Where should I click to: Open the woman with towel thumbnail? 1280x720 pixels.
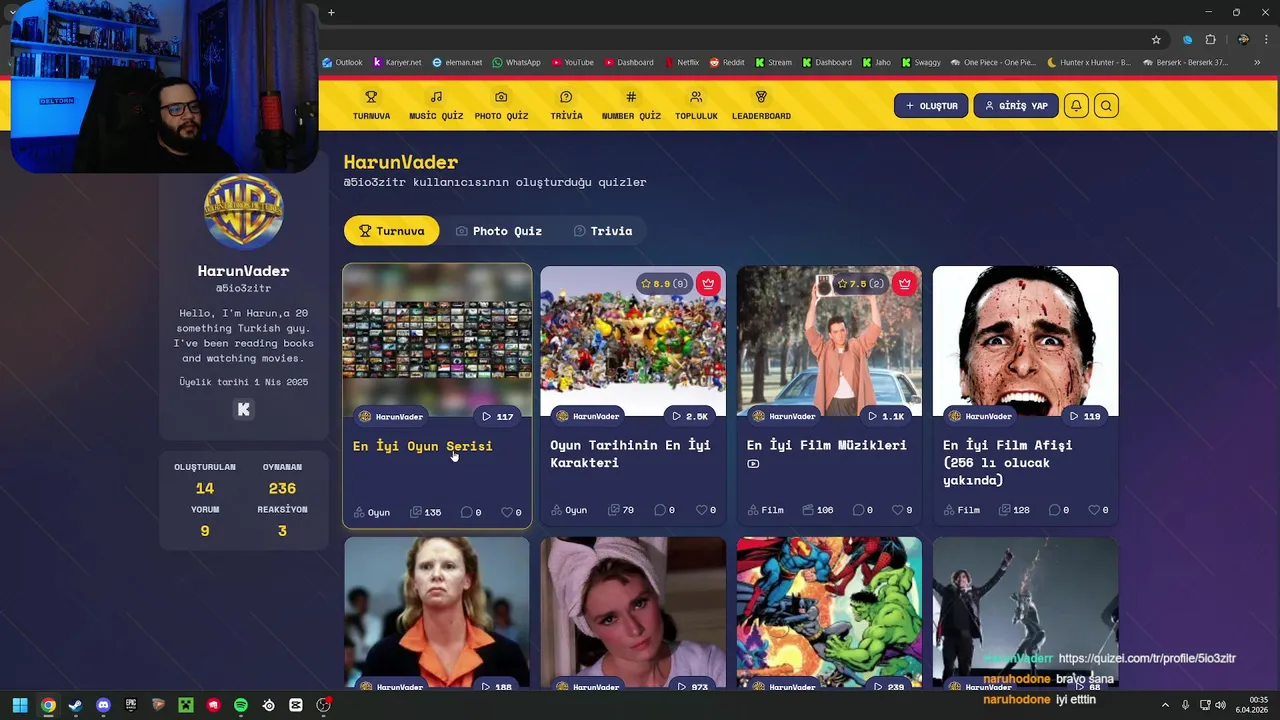click(x=633, y=612)
